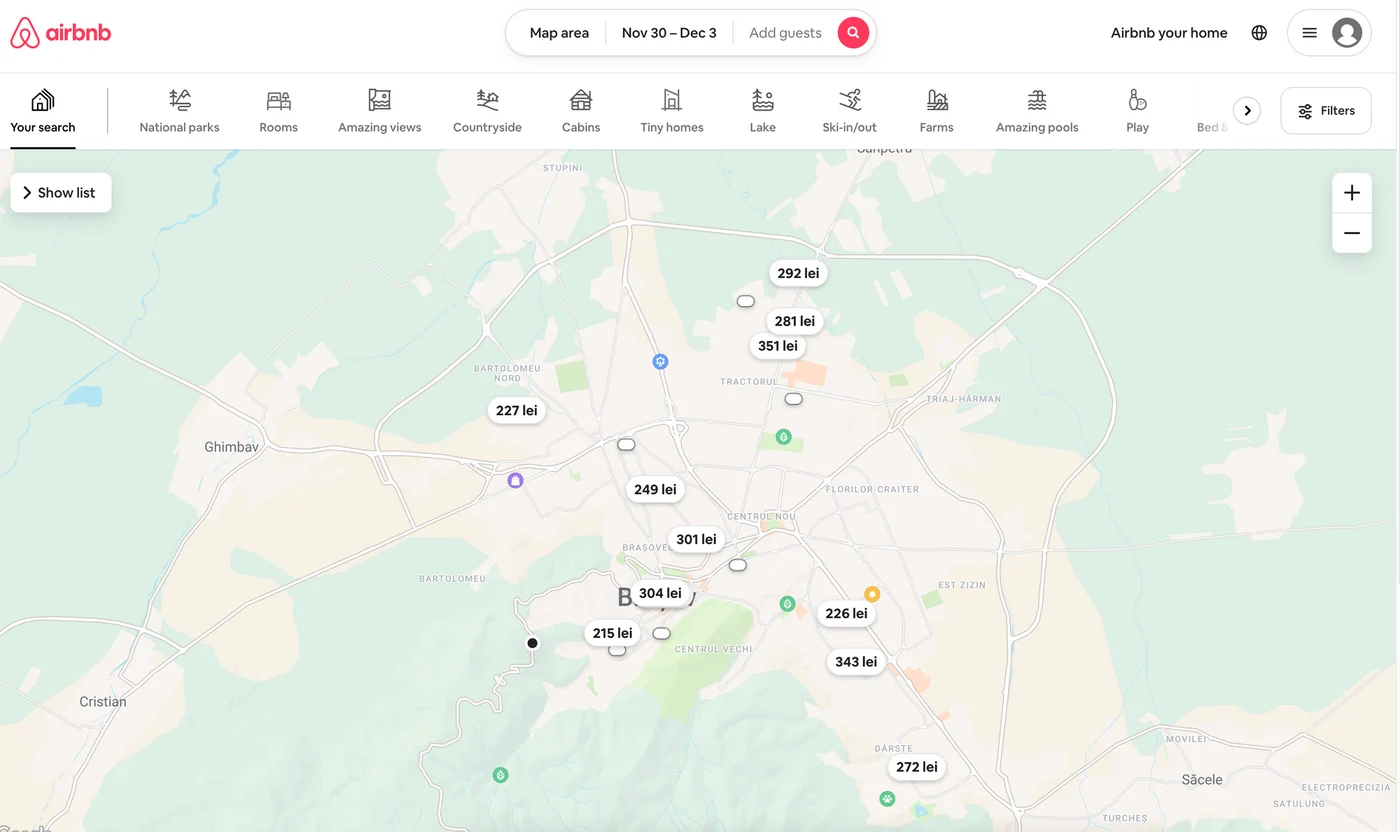Select the National parks category

pos(180,111)
